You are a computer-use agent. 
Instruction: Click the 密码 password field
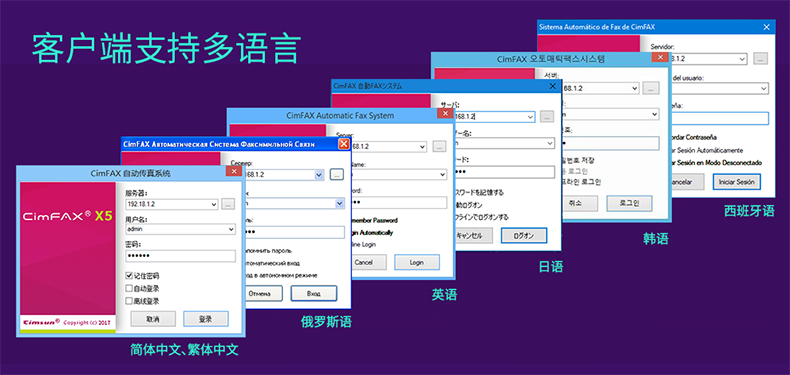click(x=180, y=256)
